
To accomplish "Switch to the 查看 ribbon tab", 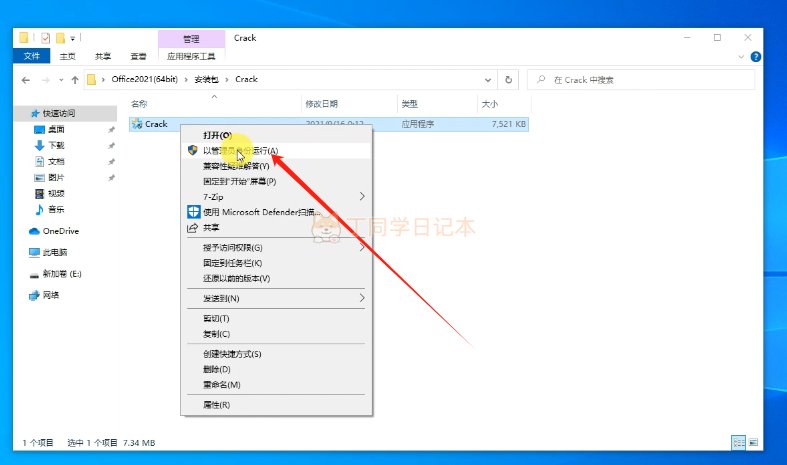I will (138, 57).
